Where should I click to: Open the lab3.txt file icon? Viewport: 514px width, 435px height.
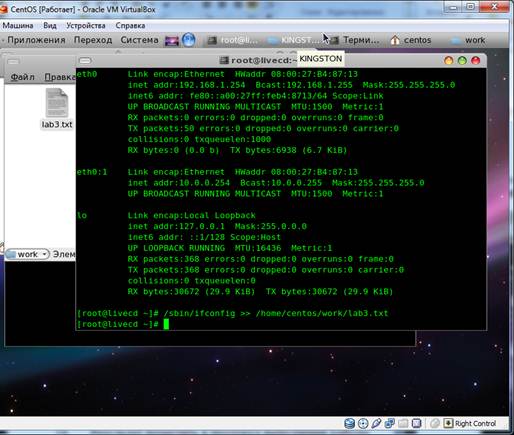(57, 109)
